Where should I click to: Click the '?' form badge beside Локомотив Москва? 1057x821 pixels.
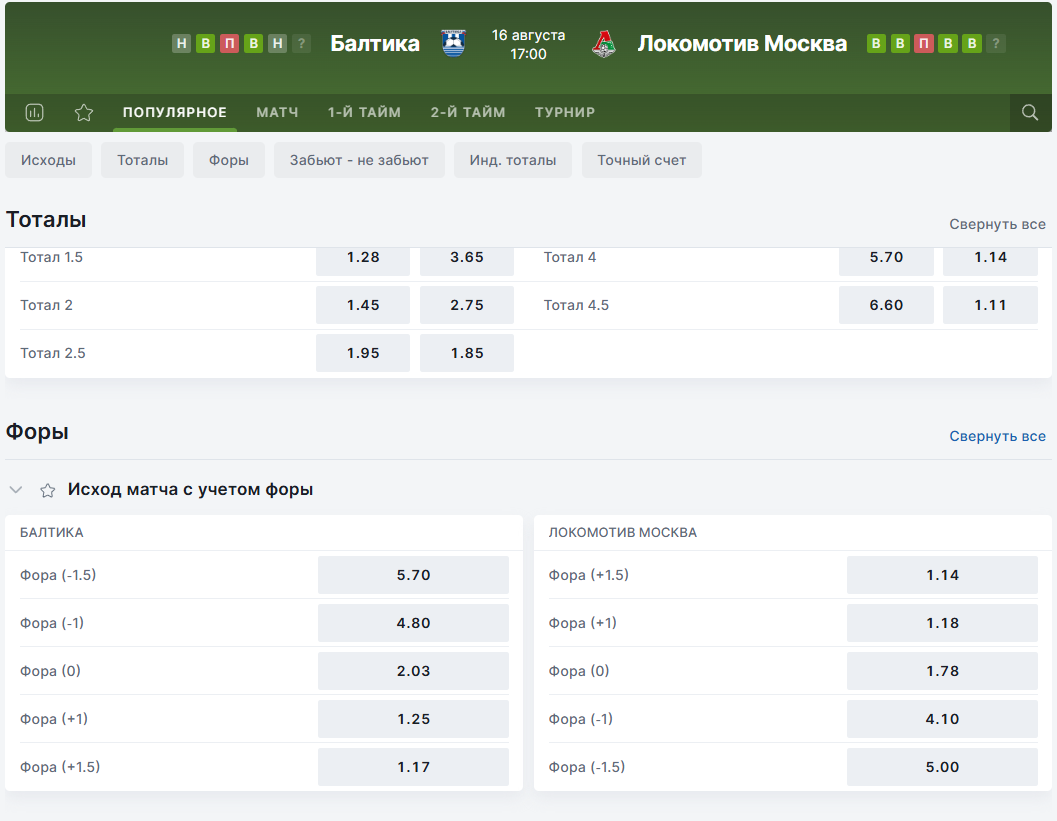[996, 44]
